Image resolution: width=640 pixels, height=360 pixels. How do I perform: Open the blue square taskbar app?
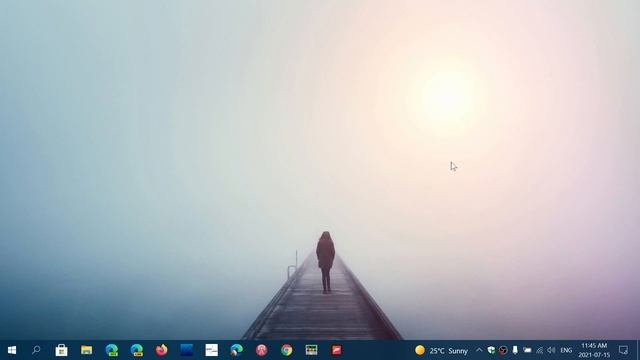click(x=187, y=350)
